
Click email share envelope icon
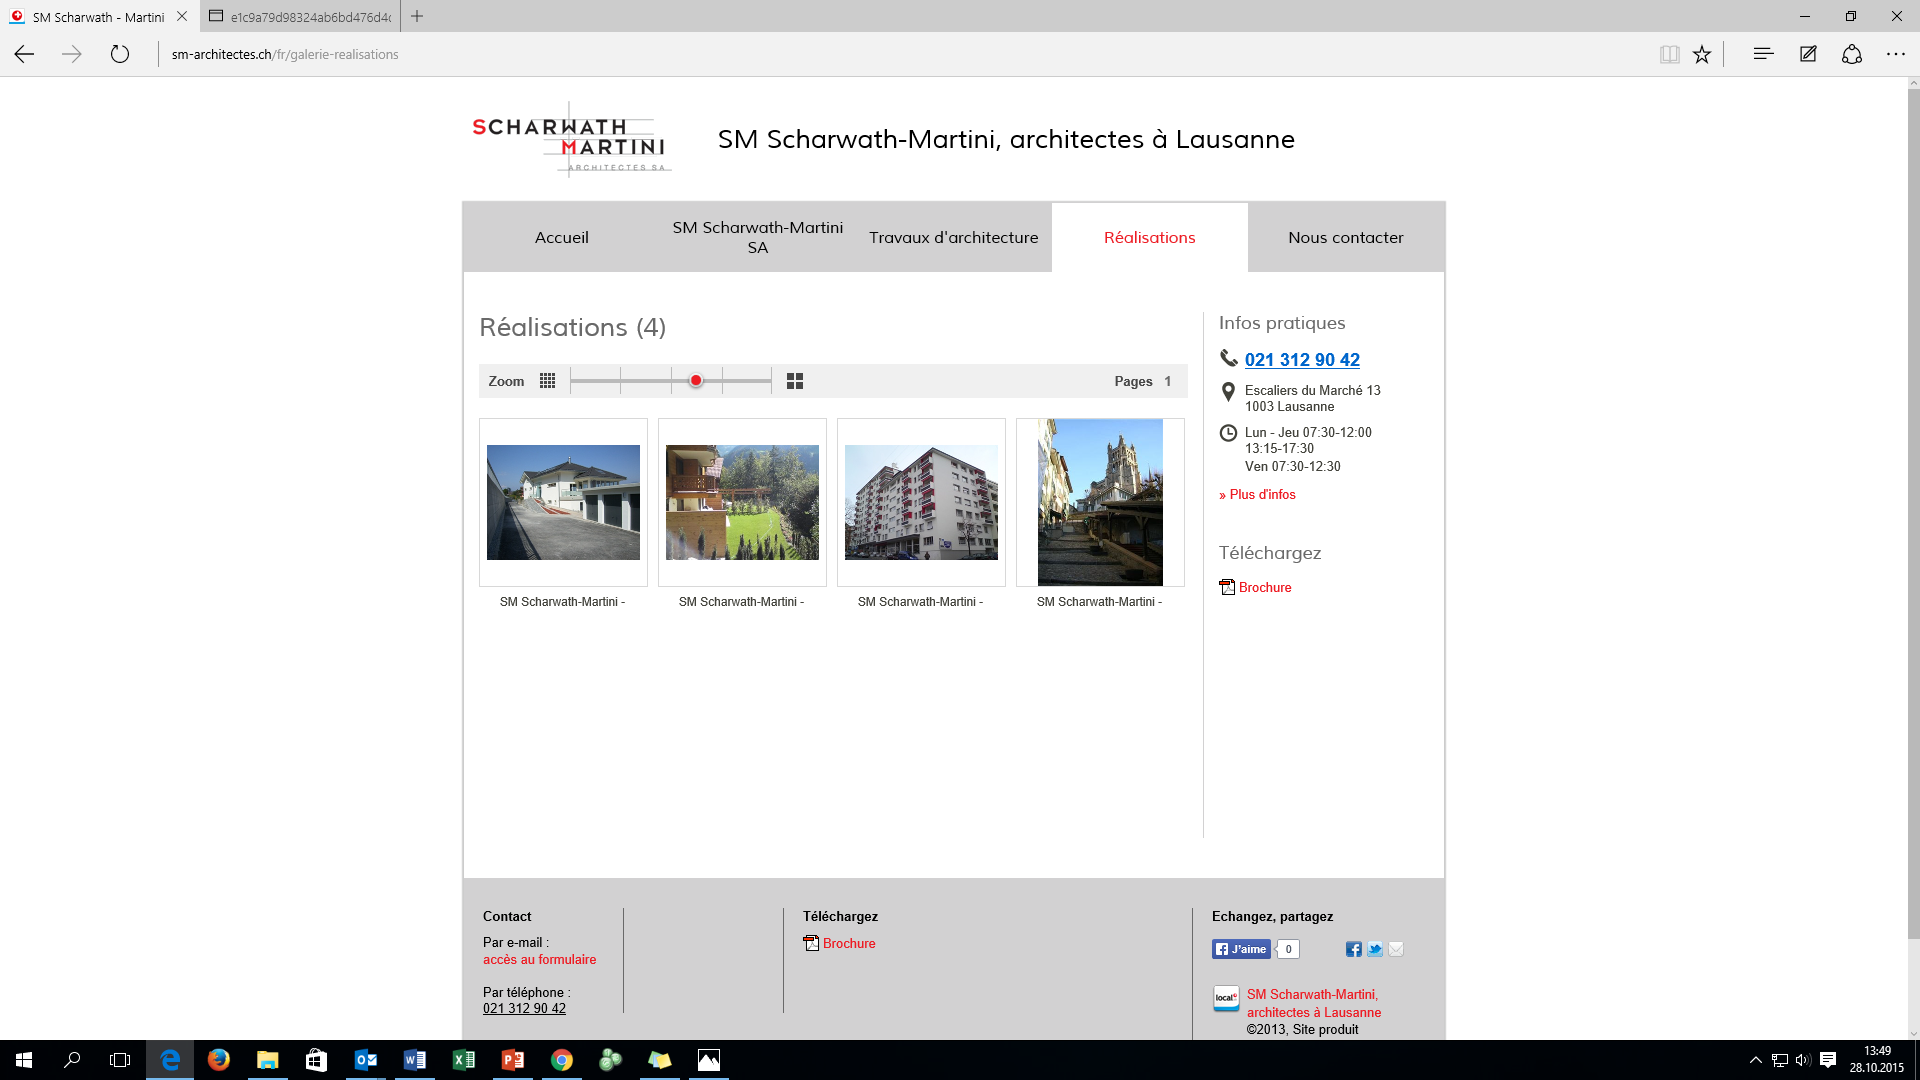(1396, 949)
